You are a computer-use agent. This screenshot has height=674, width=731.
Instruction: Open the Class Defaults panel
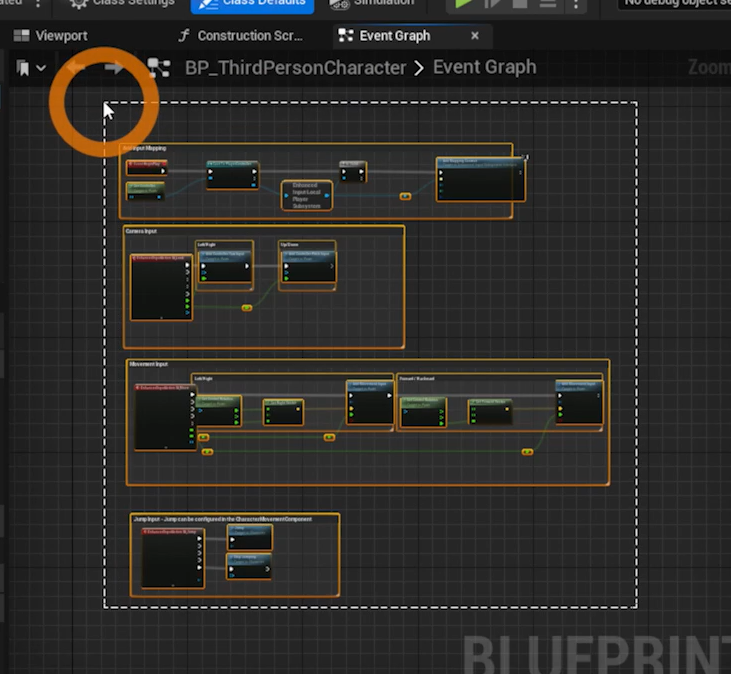click(252, 4)
